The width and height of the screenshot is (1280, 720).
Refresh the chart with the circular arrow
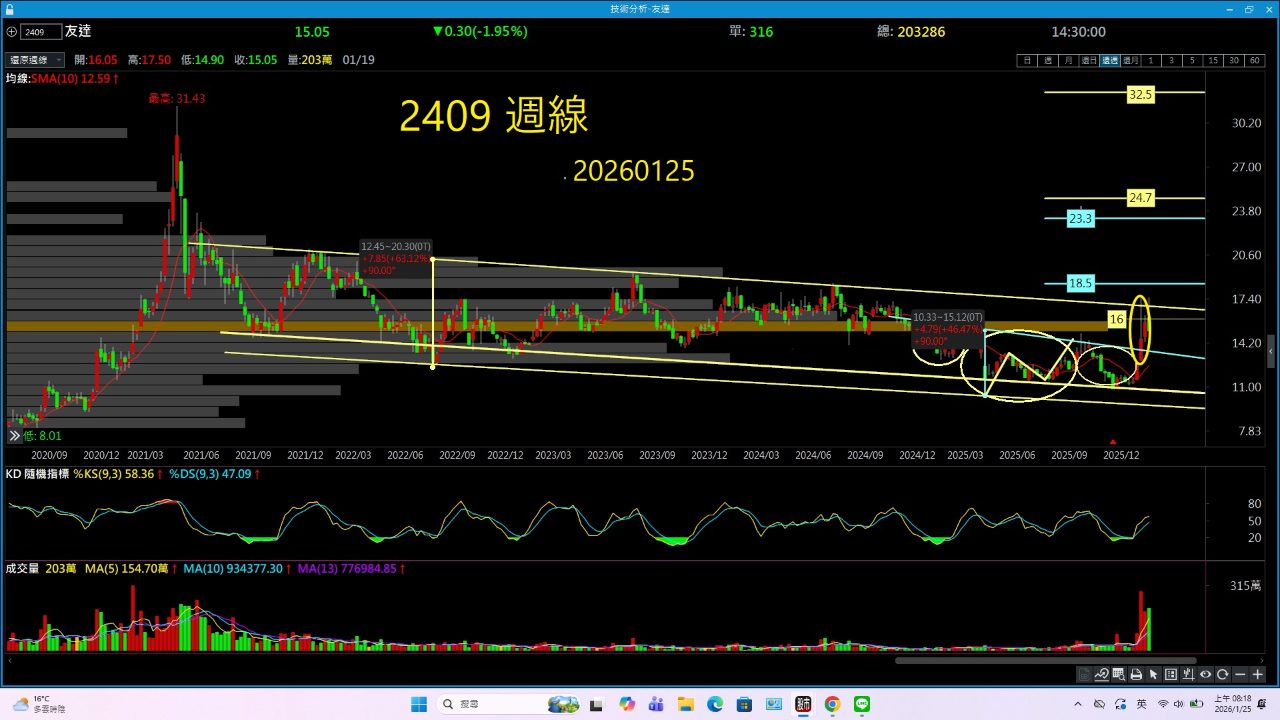[x=1222, y=675]
